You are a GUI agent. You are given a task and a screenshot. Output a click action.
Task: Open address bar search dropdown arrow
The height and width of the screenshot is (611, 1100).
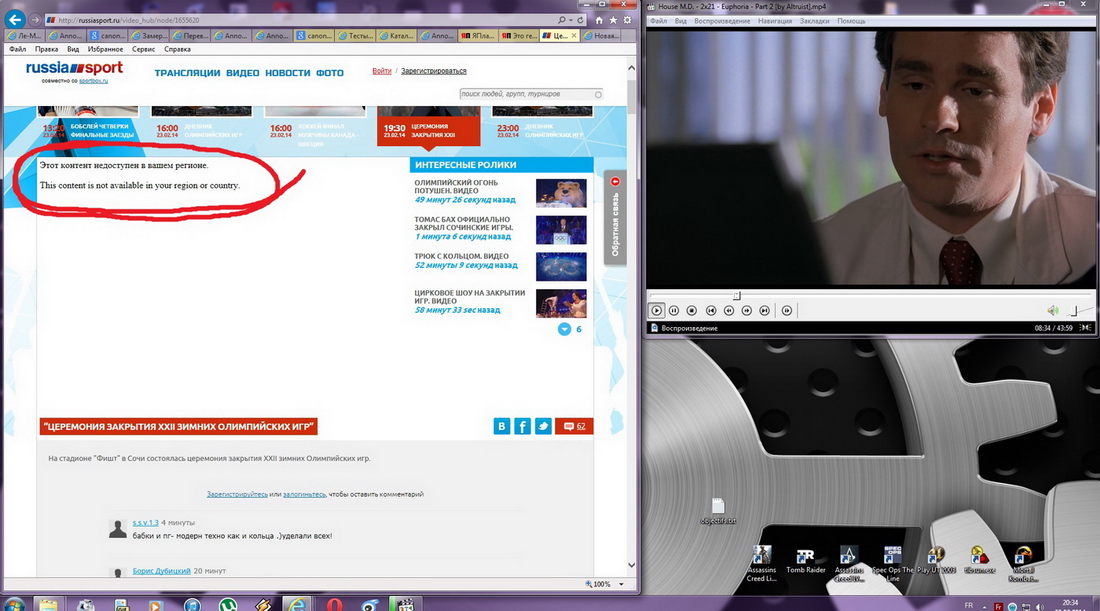(x=570, y=20)
